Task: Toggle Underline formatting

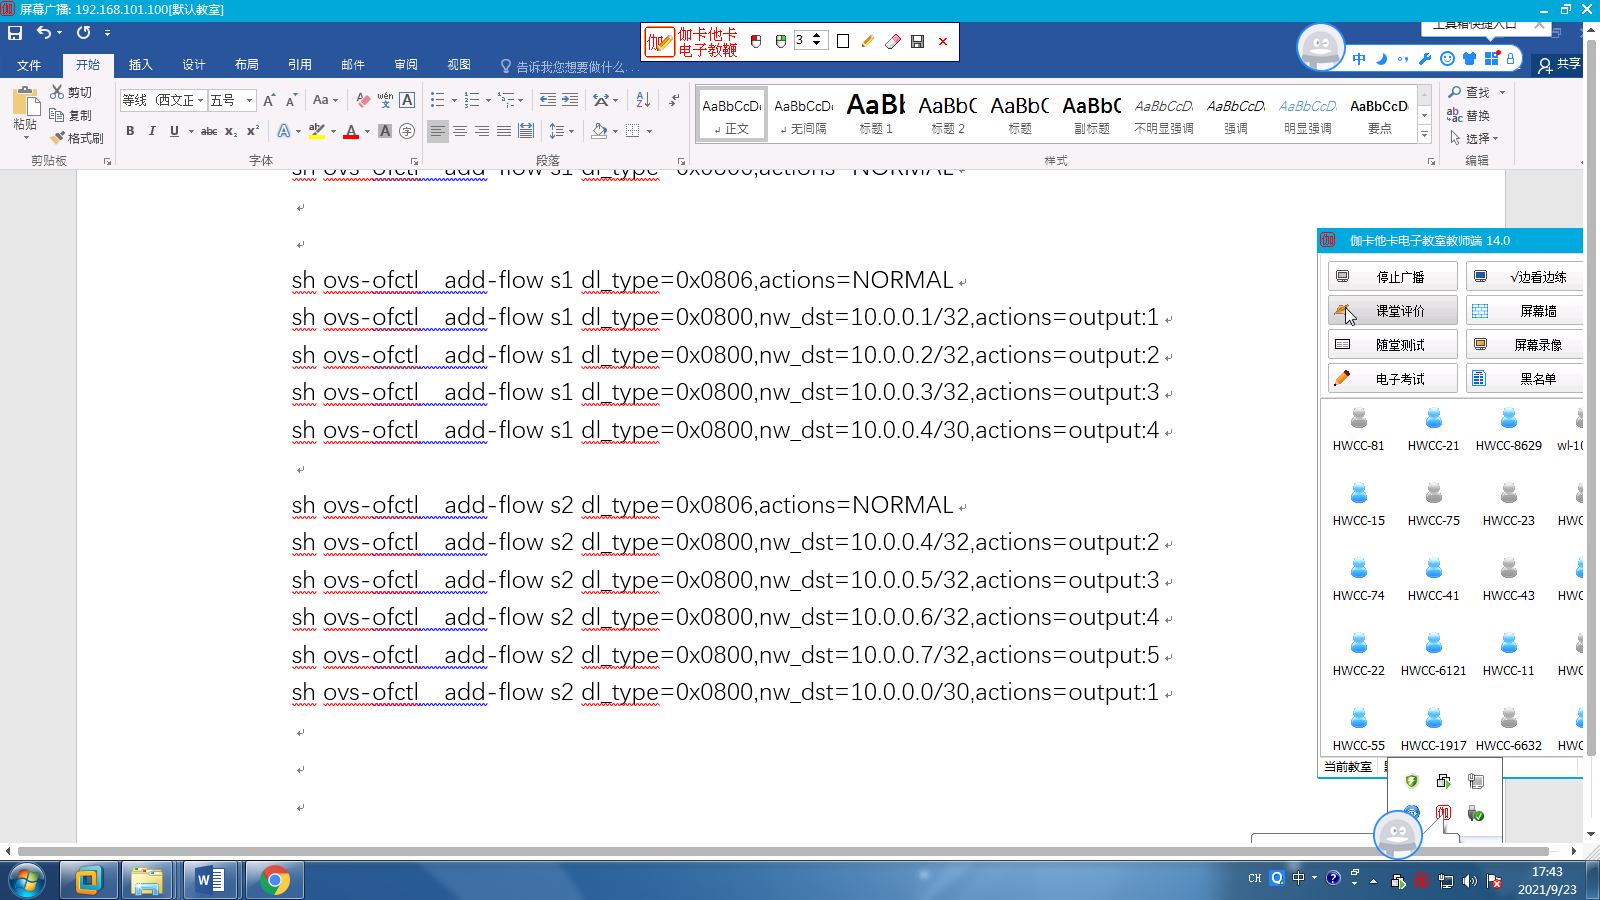Action: click(x=174, y=131)
